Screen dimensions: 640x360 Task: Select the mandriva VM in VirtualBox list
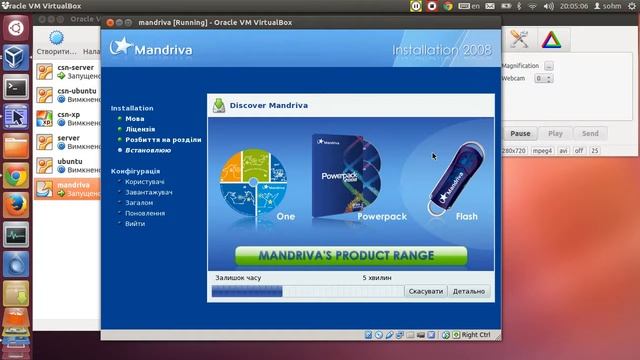coord(68,189)
